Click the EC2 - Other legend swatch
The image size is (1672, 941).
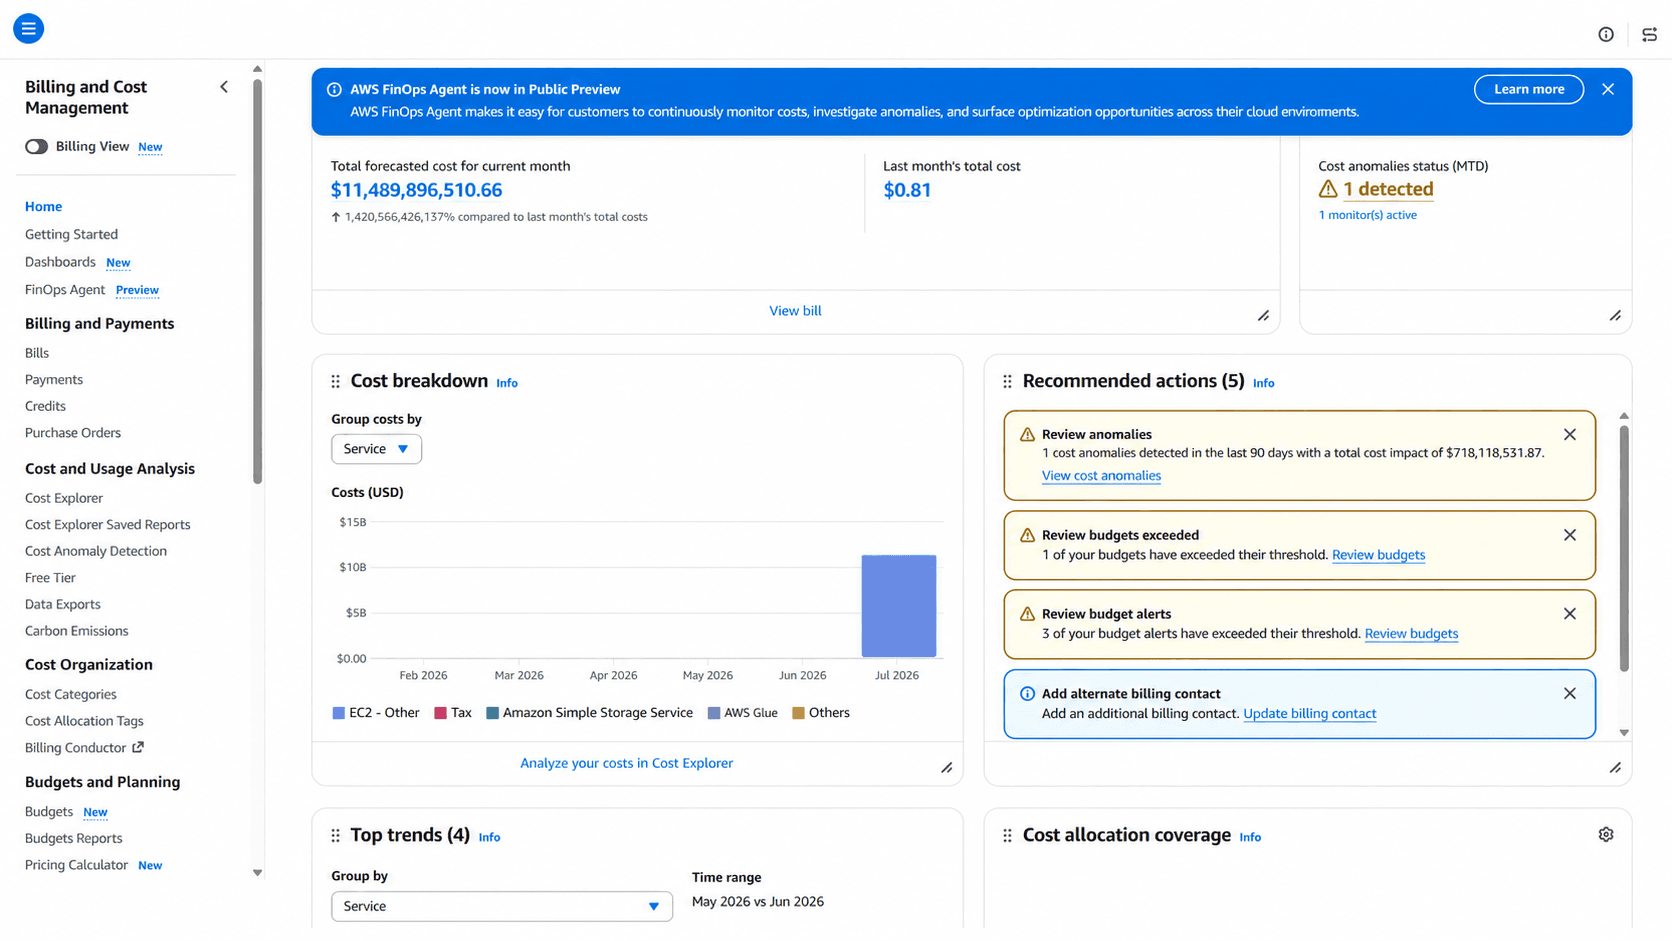pyautogui.click(x=338, y=714)
